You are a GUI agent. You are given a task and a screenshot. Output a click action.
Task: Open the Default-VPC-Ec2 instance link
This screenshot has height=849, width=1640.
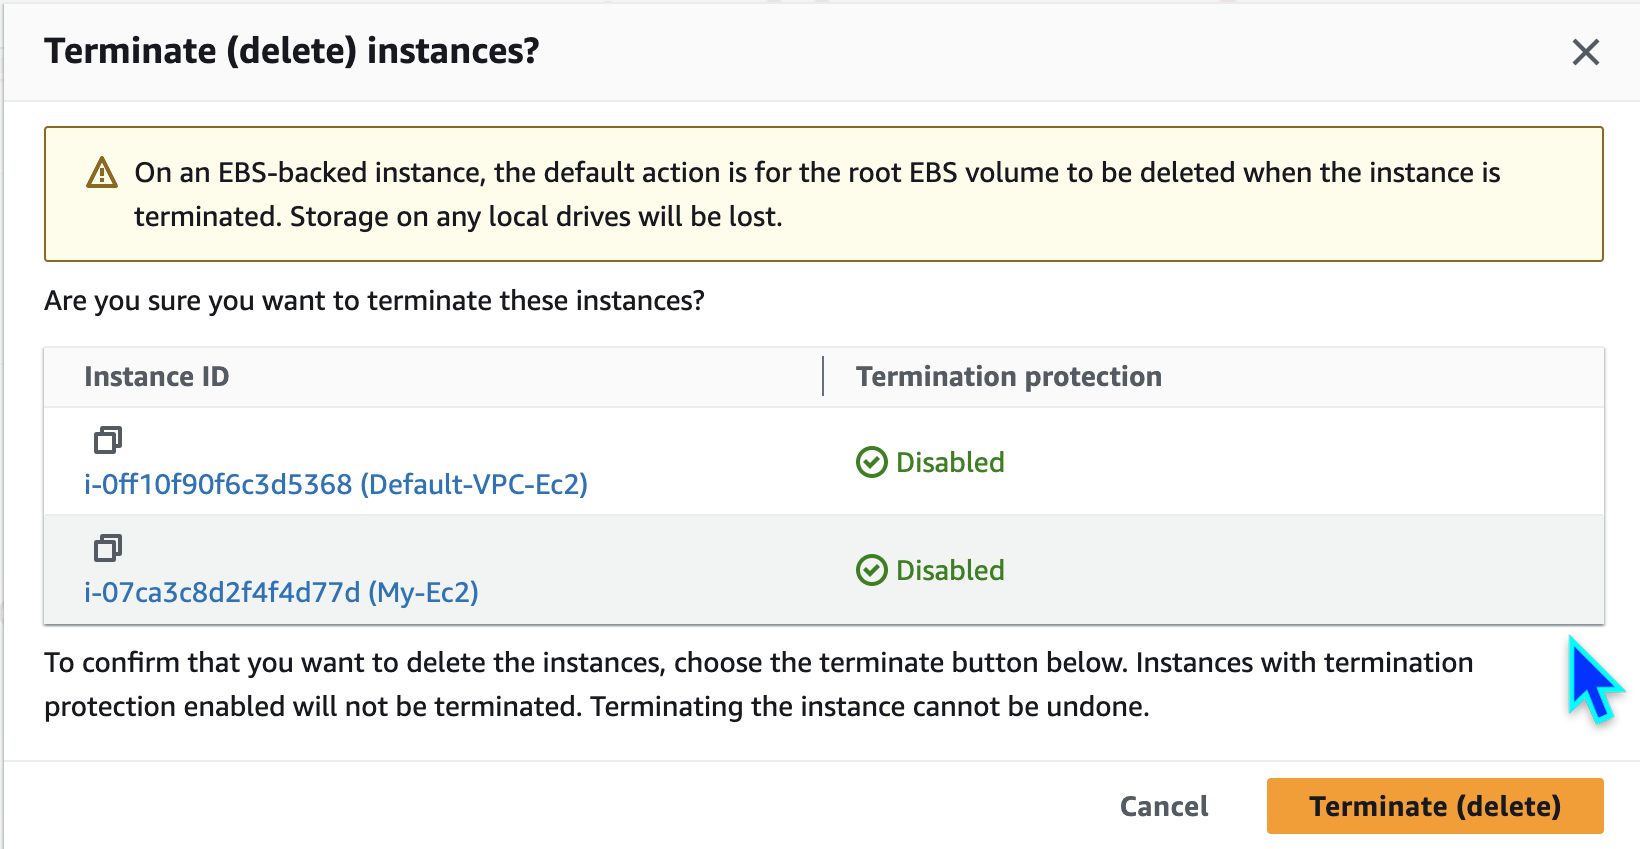pos(335,485)
